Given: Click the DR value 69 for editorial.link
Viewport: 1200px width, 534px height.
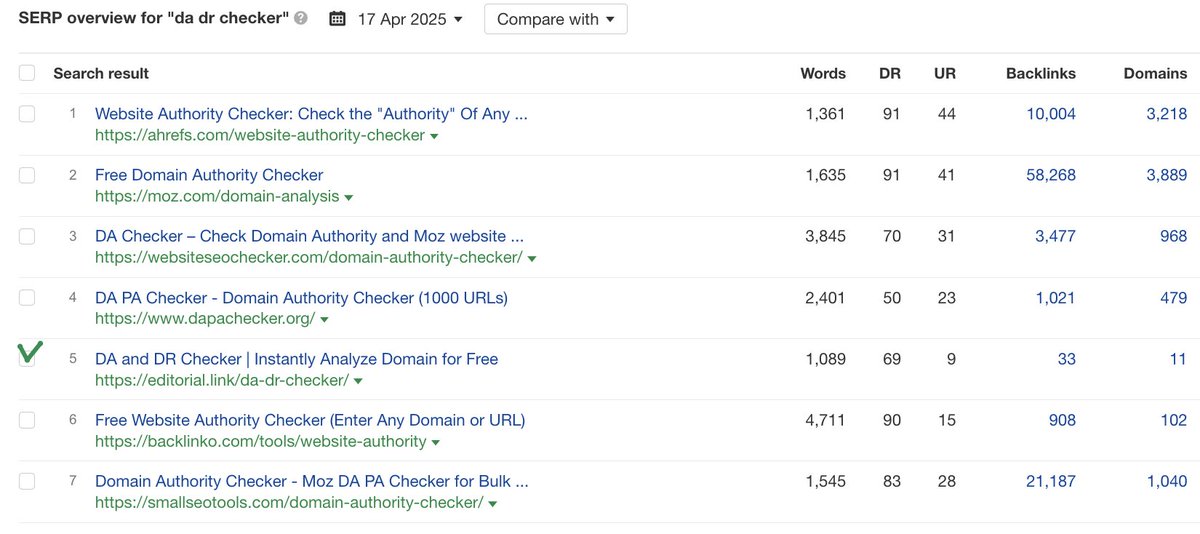Looking at the screenshot, I should (891, 358).
